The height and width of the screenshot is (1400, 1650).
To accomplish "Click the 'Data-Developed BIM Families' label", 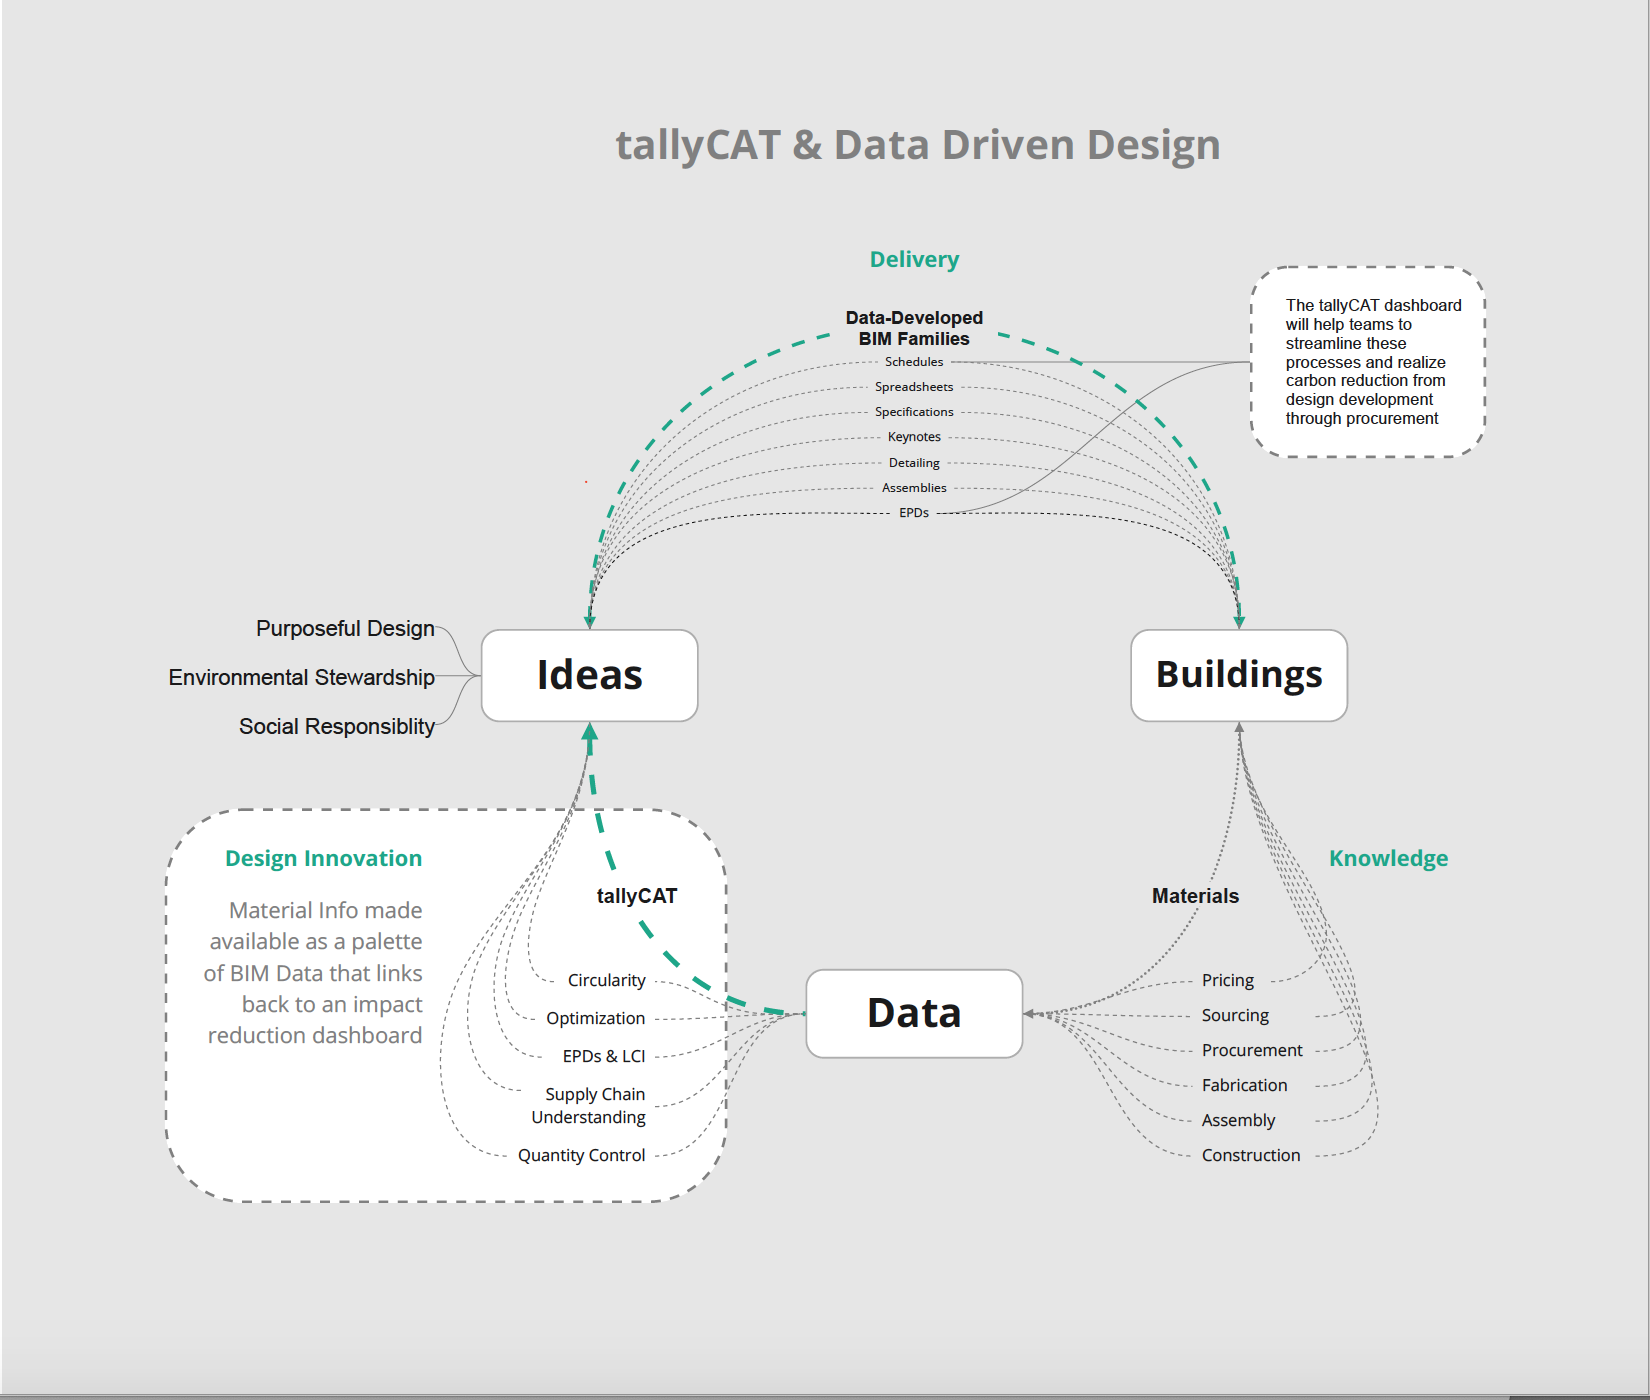I will 914,328.
